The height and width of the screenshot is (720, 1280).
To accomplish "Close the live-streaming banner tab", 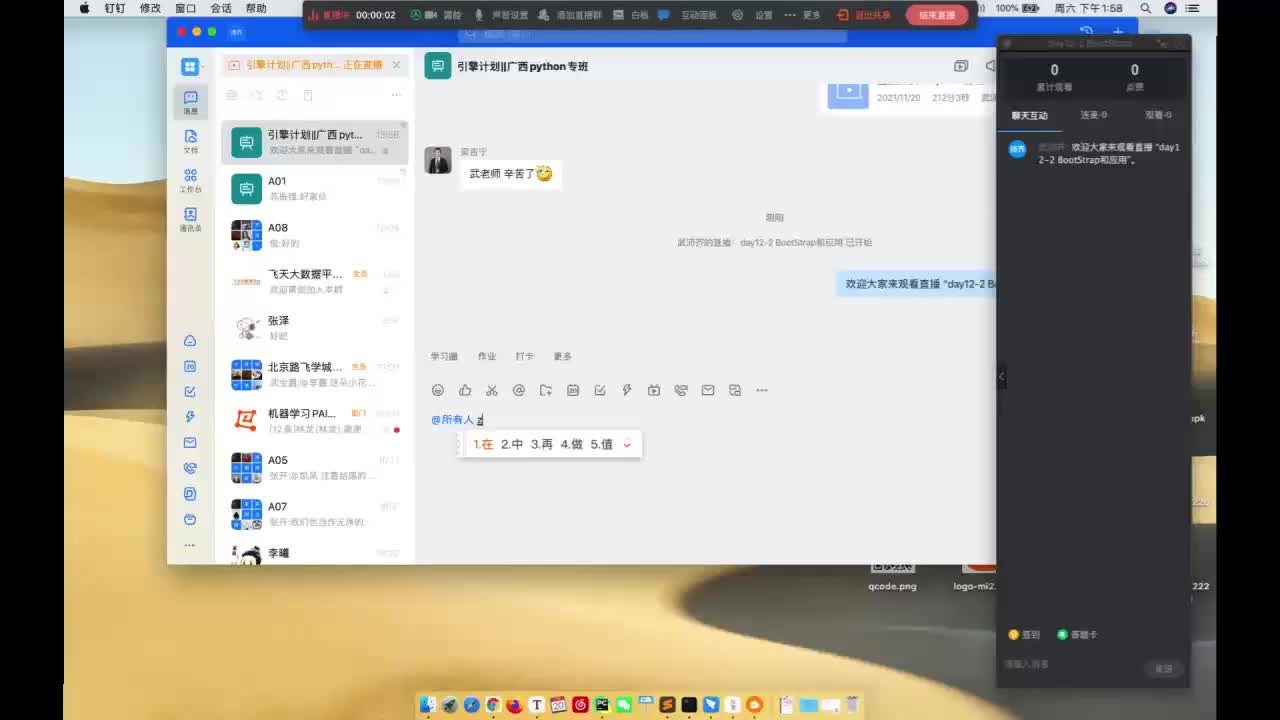I will click(396, 65).
